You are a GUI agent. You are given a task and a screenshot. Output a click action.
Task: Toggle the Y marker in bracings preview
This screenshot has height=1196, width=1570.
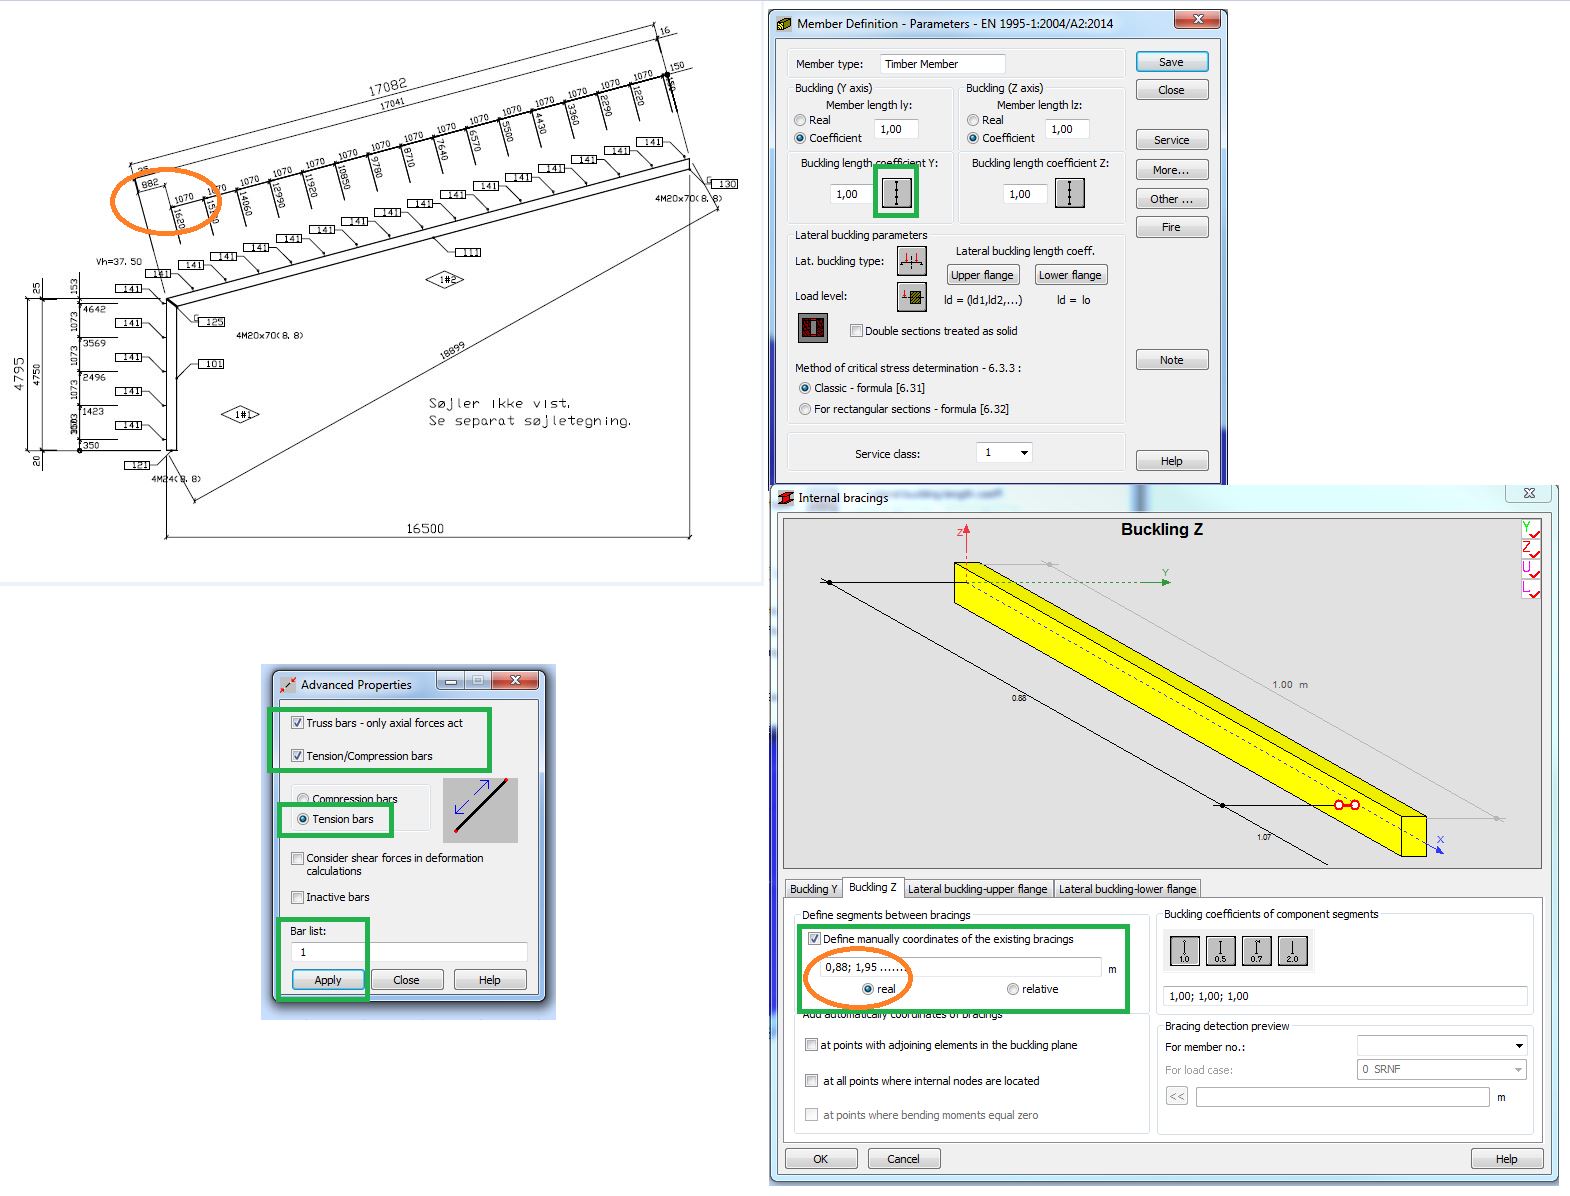1530,529
